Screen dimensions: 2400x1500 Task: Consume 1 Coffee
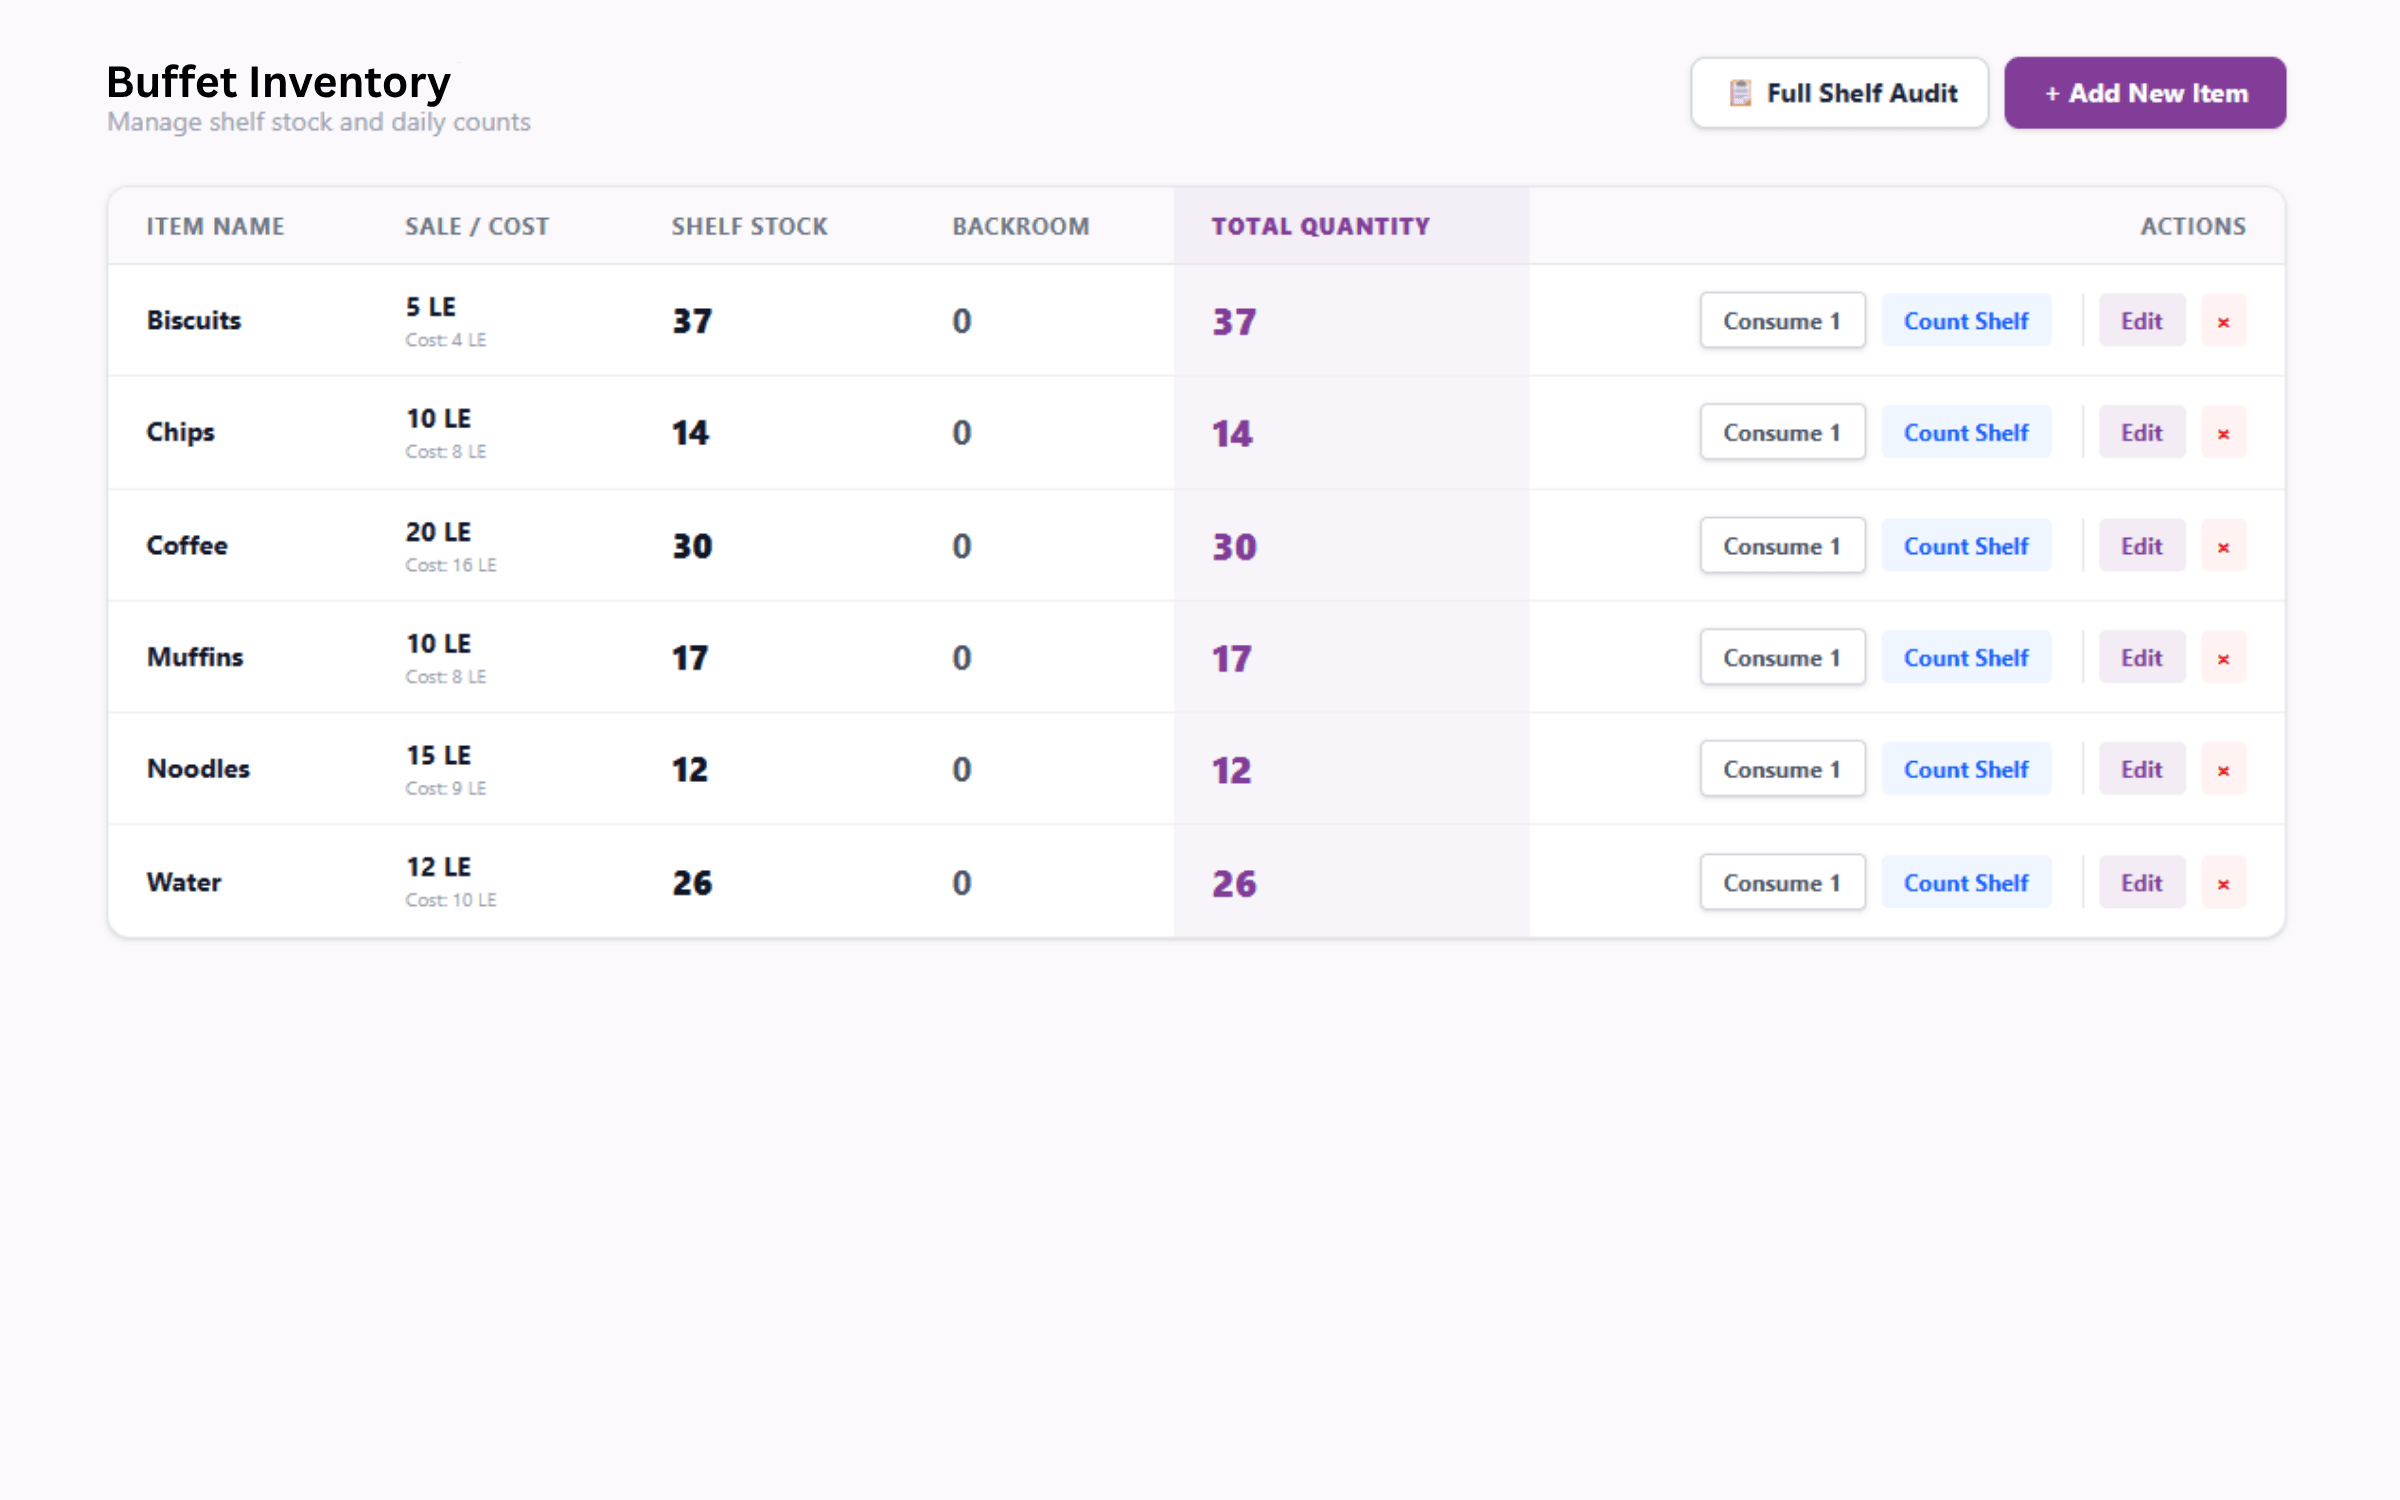pos(1782,546)
